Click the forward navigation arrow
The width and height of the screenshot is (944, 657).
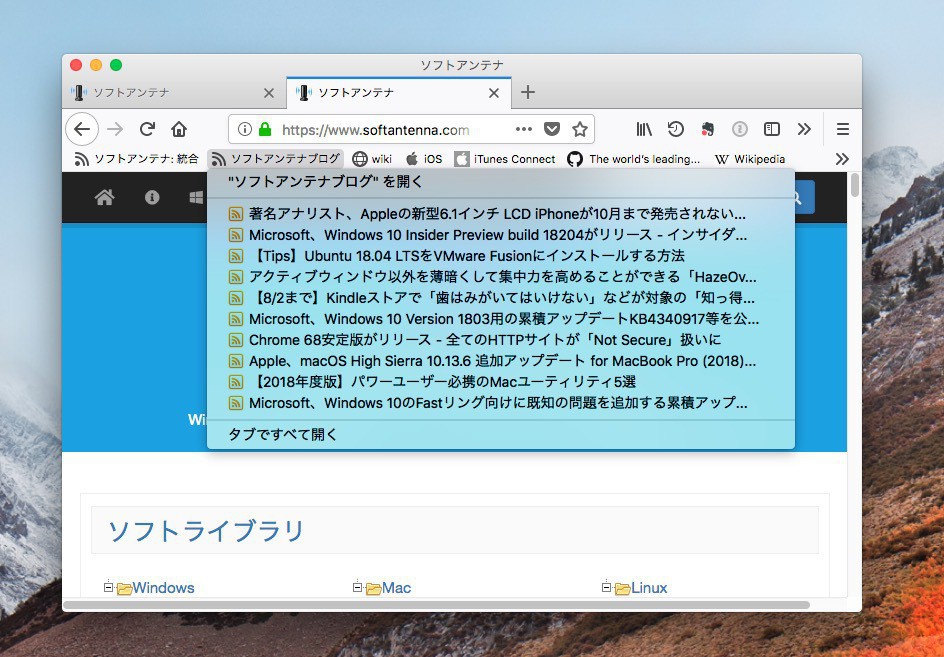[115, 129]
